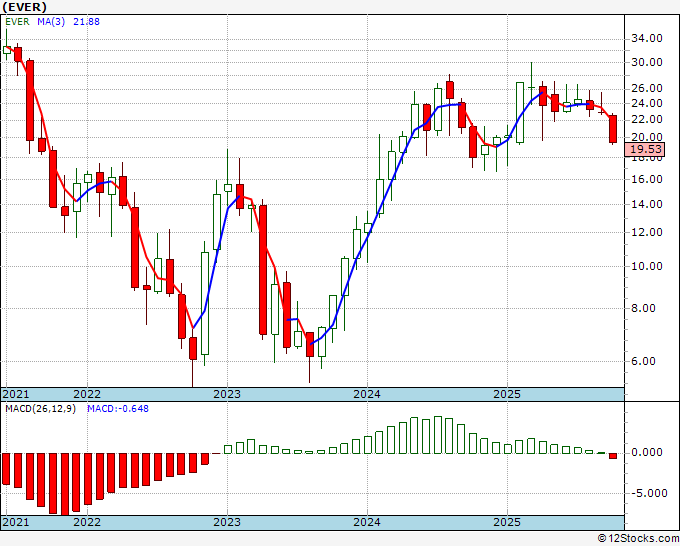Image resolution: width=680 pixels, height=546 pixels.
Task: Click the latest red MACD histogram bar
Action: point(613,456)
